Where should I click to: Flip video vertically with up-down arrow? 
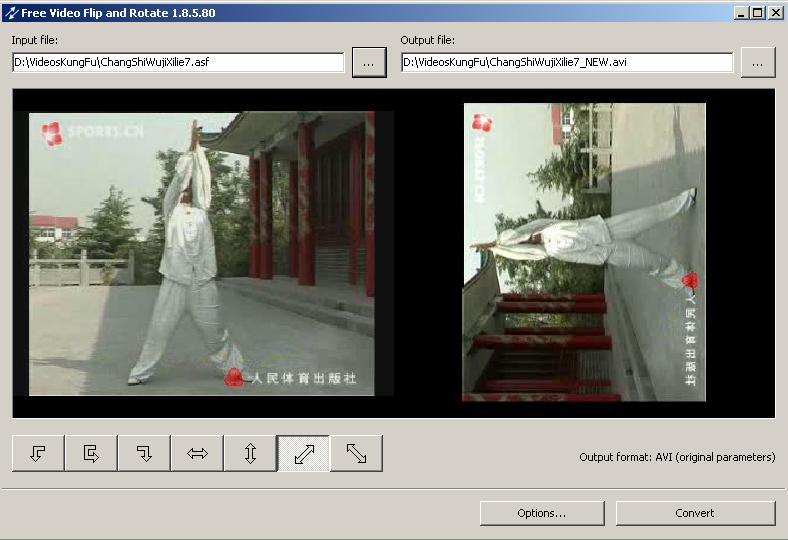point(250,453)
